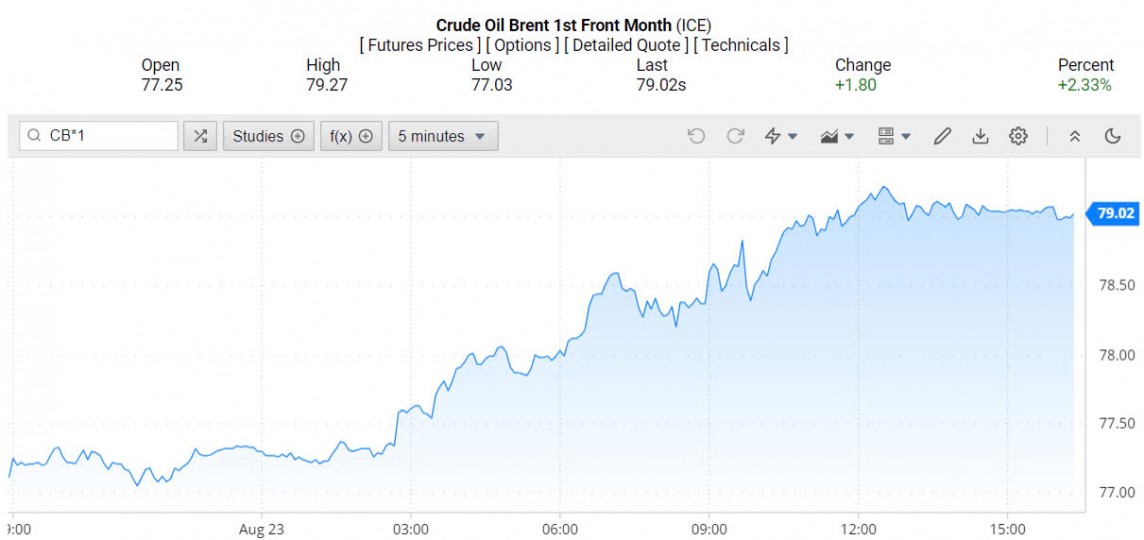Screen dimensions: 1144x540
Task: Open the lightning bolt events dropdown
Action: [780, 136]
